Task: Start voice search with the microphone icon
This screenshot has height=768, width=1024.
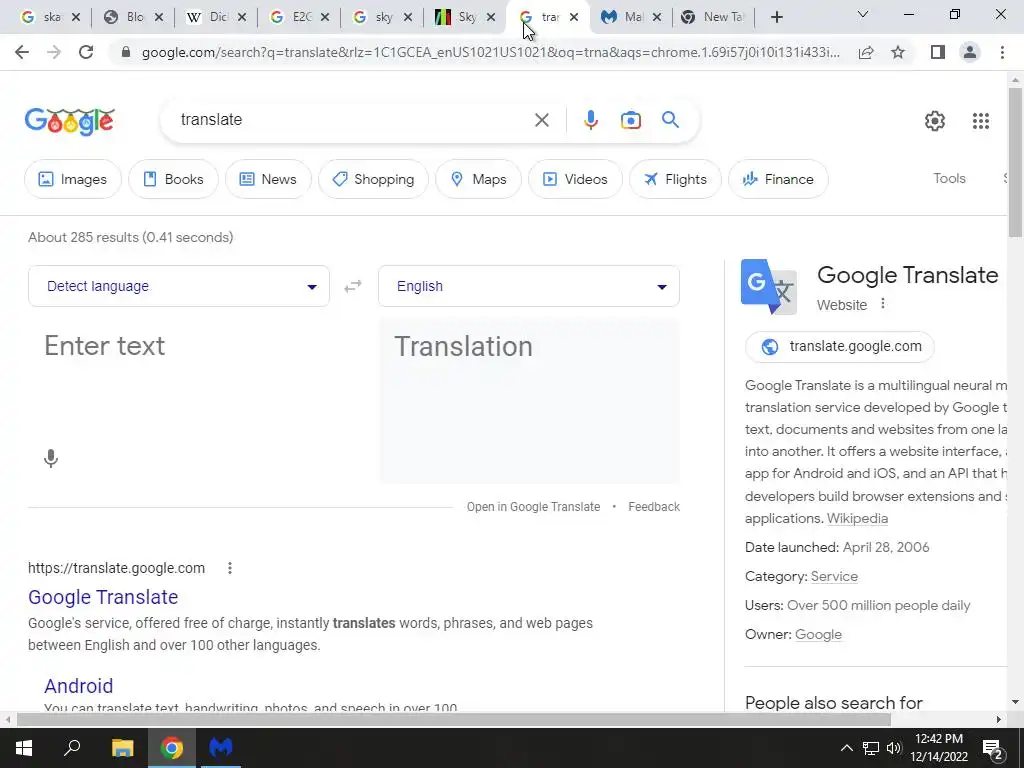Action: (590, 120)
